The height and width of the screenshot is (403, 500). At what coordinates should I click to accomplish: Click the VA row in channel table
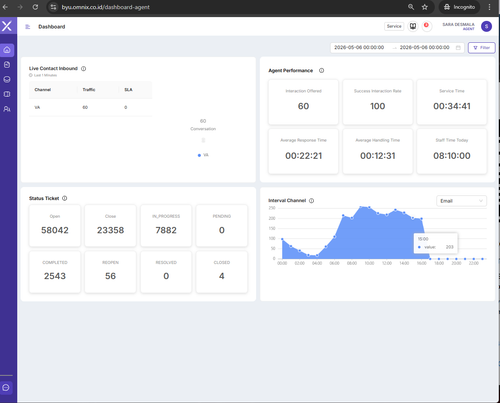(x=90, y=107)
